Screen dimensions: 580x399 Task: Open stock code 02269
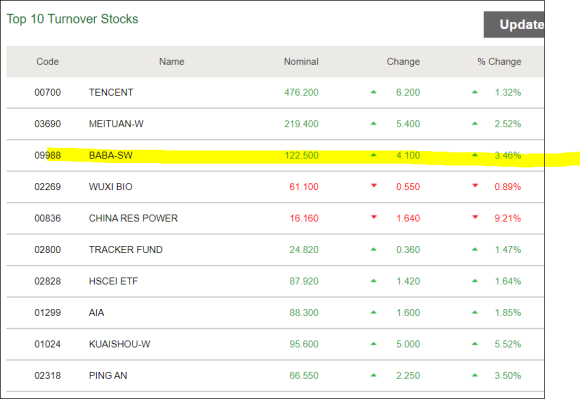(47, 187)
